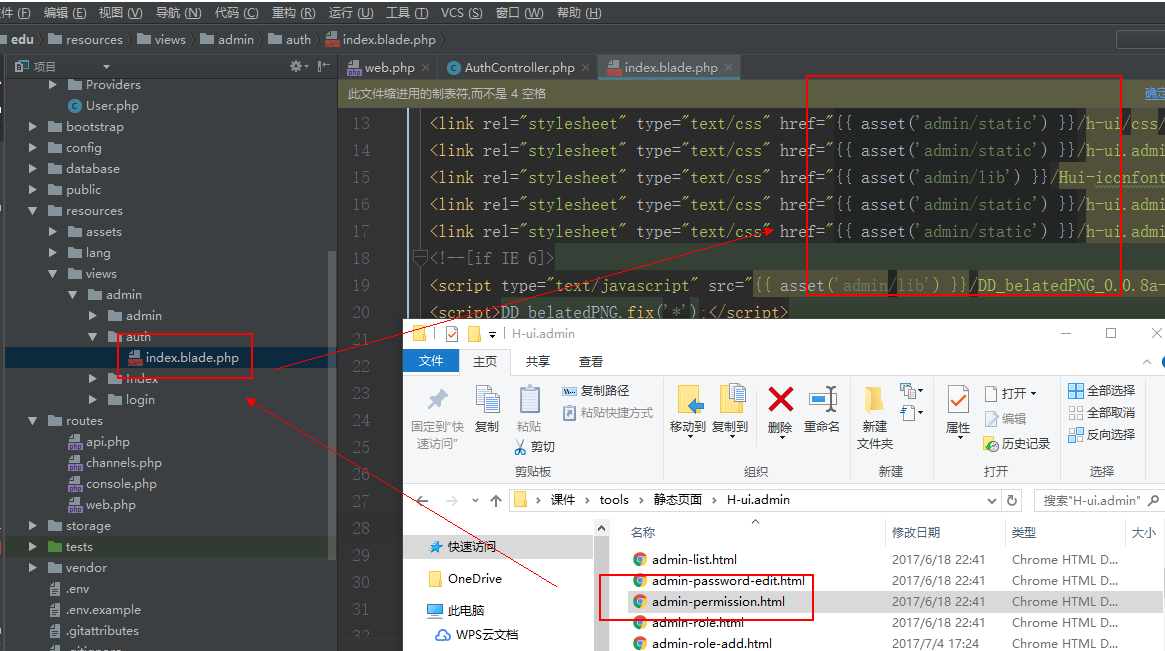Click the Properties (属性) icon in ribbon

tap(958, 401)
